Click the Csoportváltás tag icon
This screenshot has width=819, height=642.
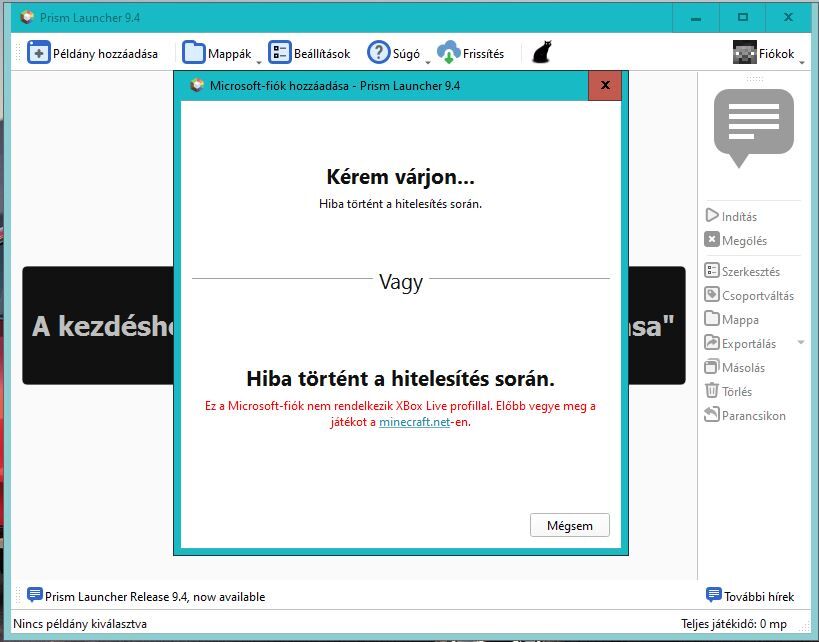(x=711, y=294)
